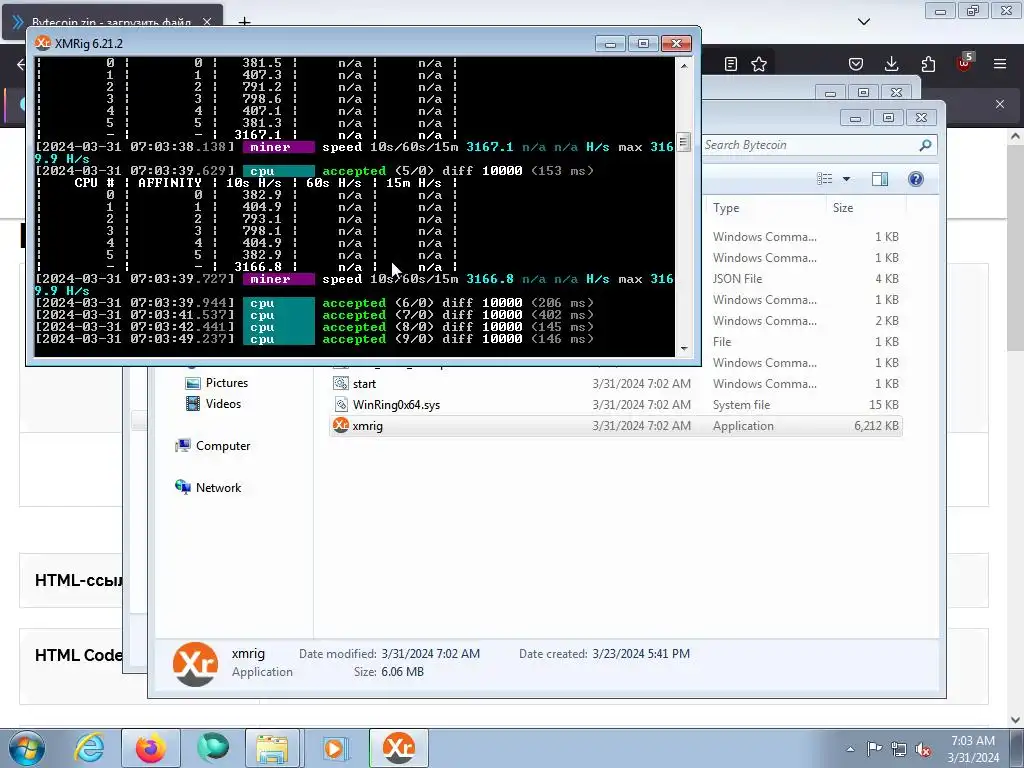Open Firefox hamburger menu
The height and width of the screenshot is (768, 1024).
1000,64
